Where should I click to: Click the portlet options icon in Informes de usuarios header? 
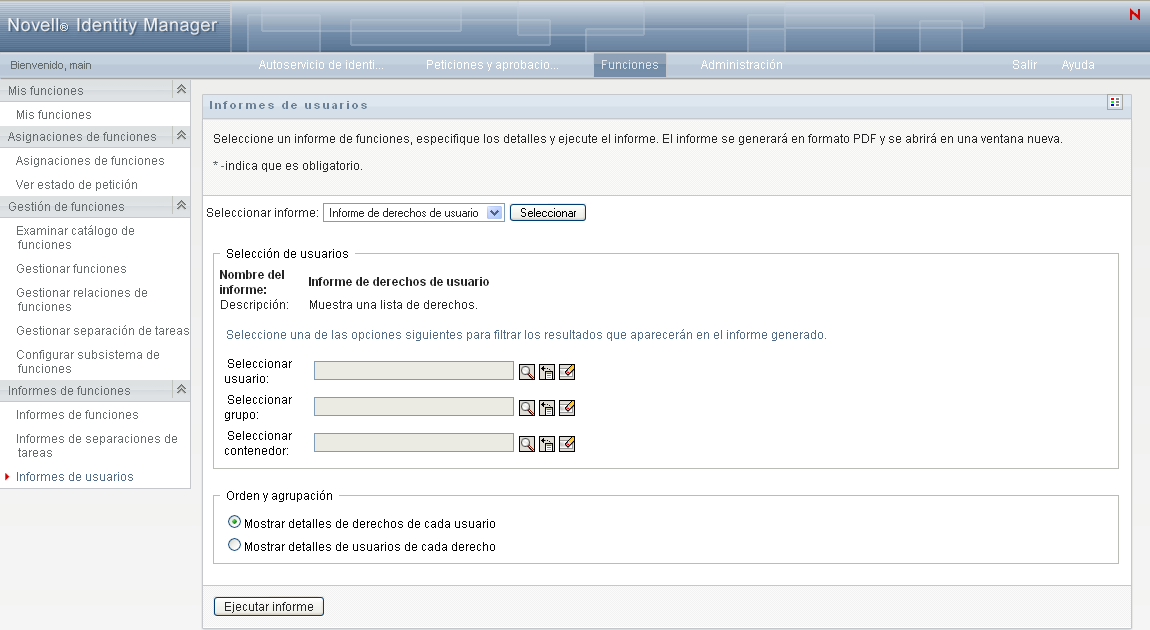pos(1115,103)
